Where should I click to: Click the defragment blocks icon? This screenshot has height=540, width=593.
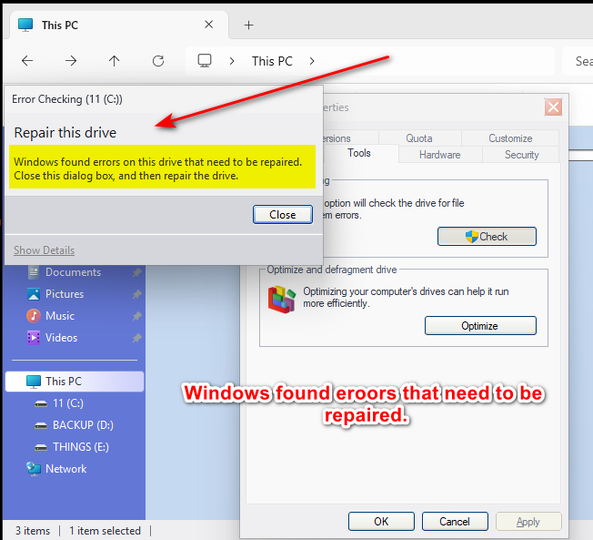click(x=281, y=299)
